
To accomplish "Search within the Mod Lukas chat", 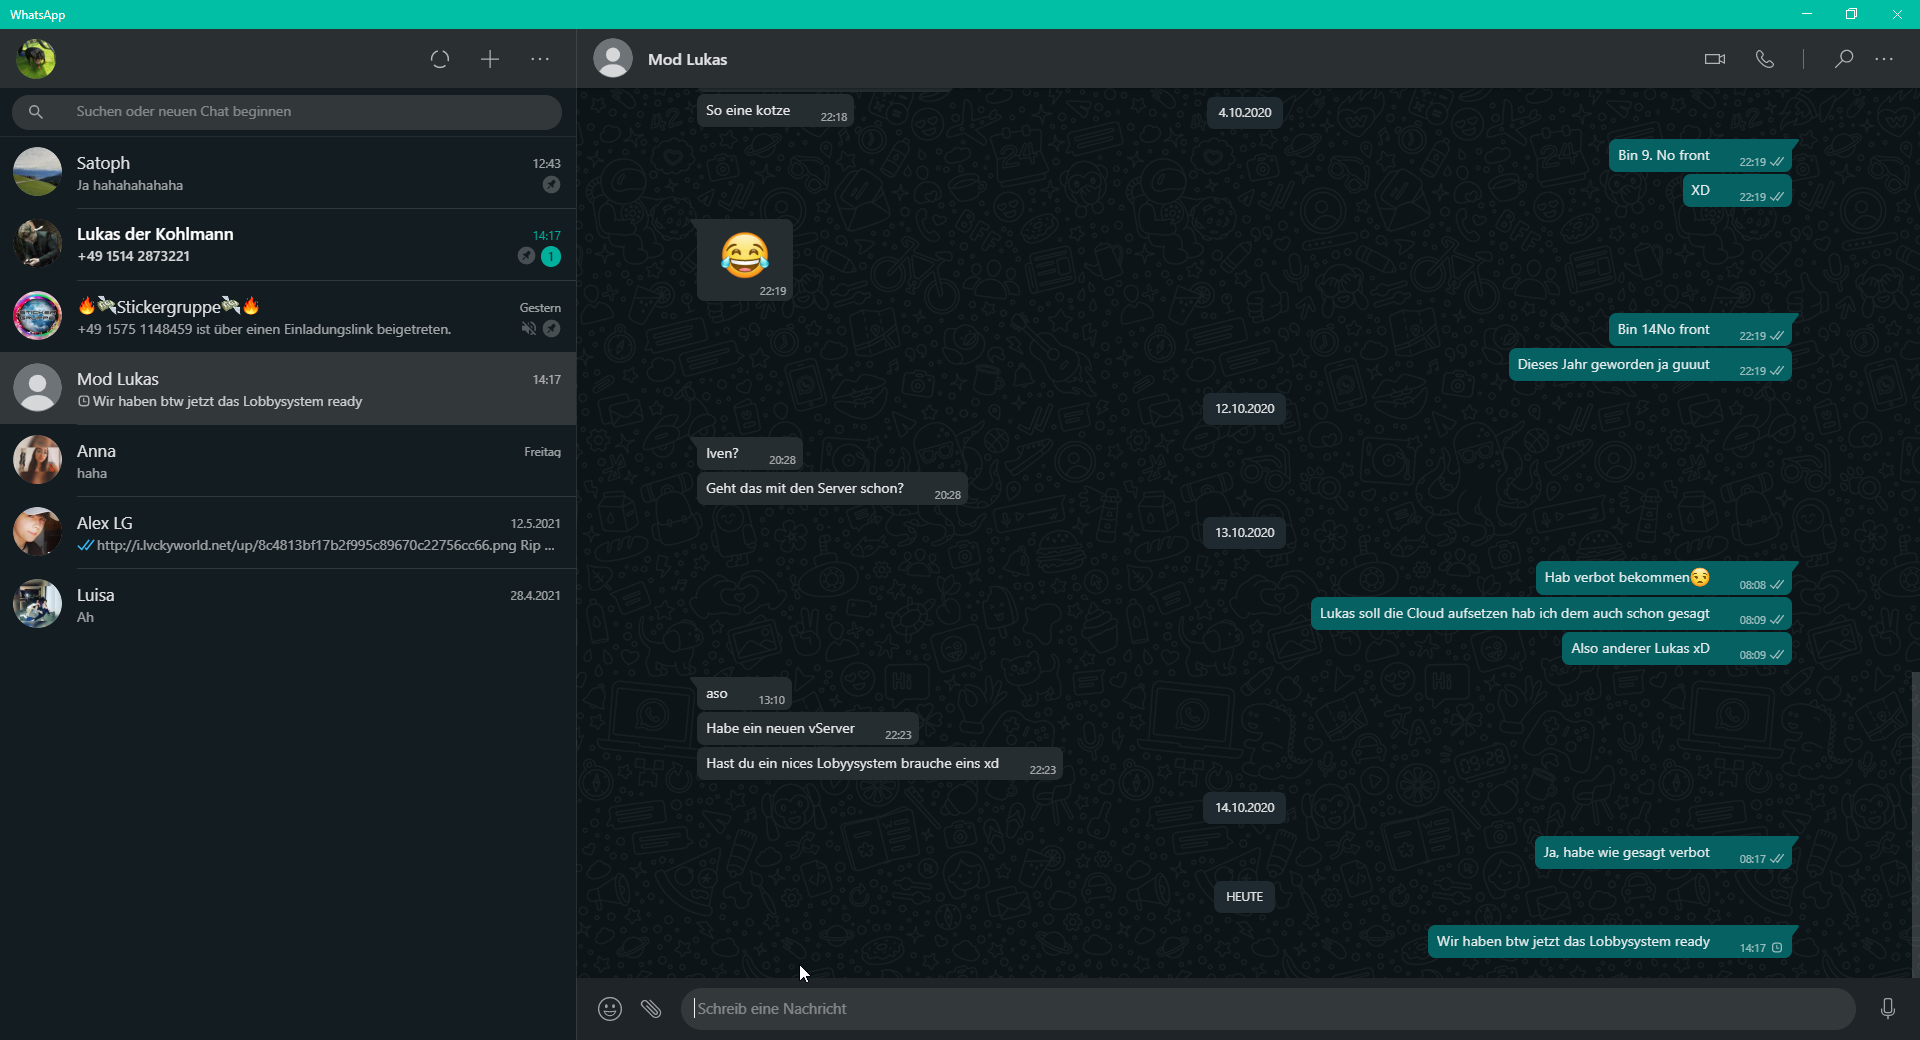I will pyautogui.click(x=1843, y=59).
